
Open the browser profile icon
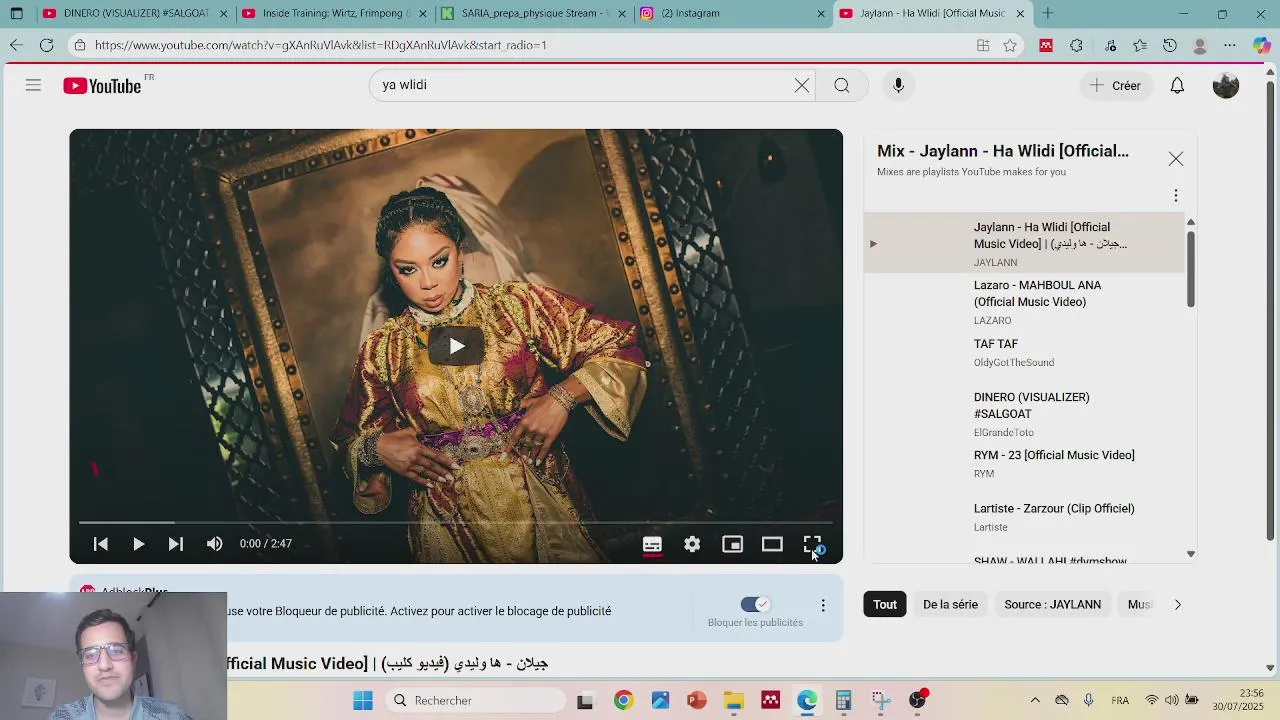[1200, 45]
